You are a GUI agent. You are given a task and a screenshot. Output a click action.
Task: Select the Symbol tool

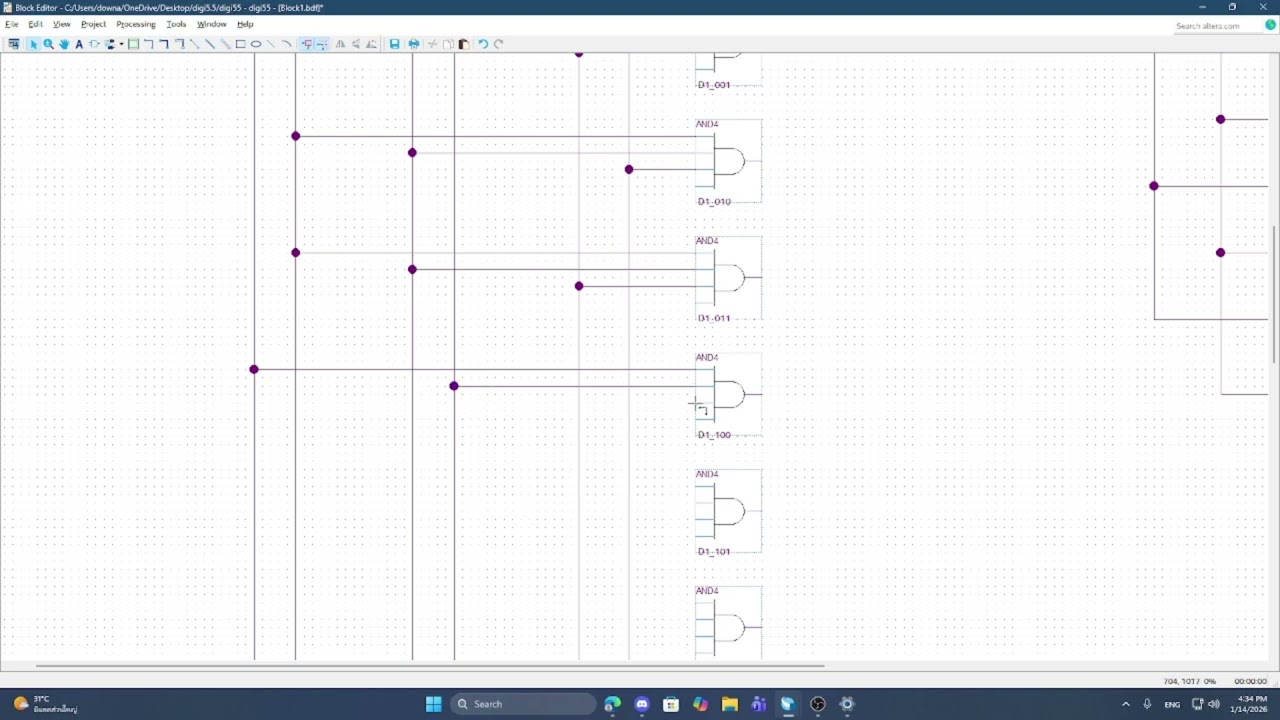click(95, 44)
